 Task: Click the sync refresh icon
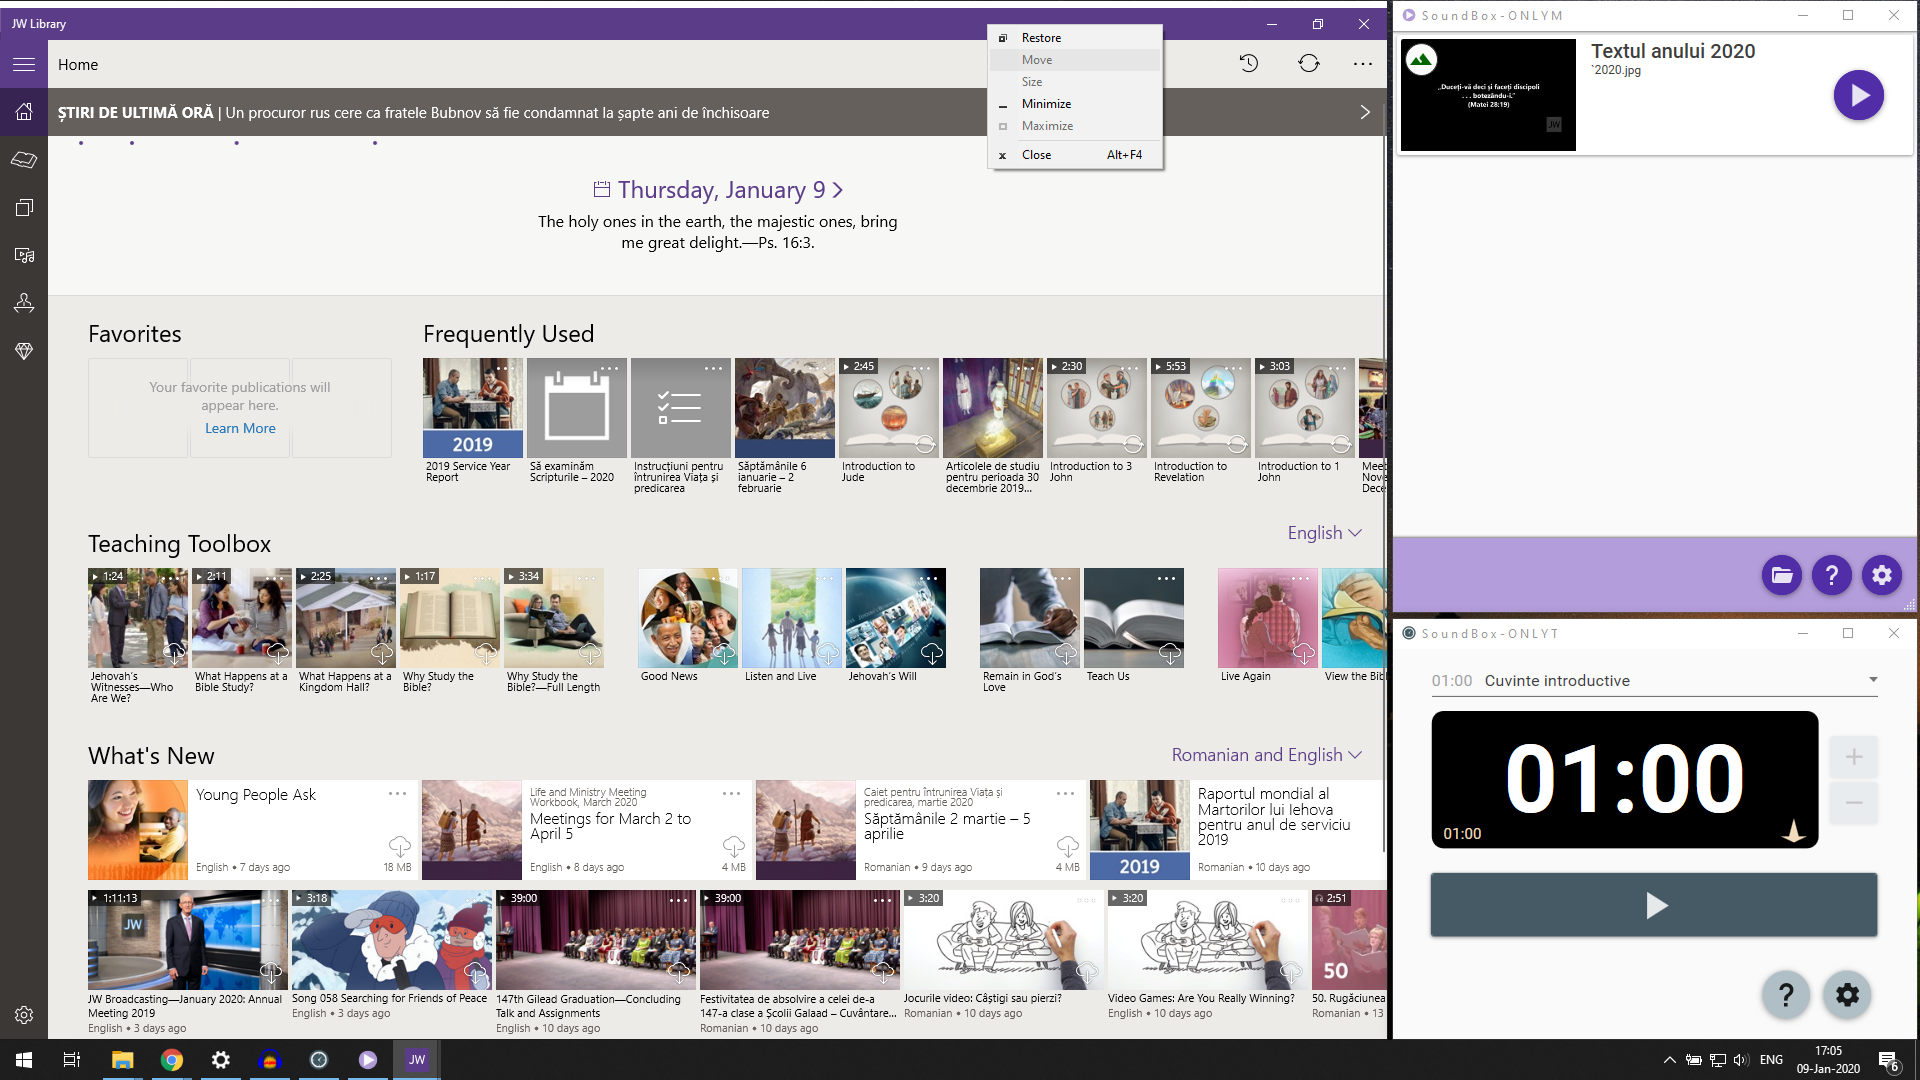tap(1309, 64)
